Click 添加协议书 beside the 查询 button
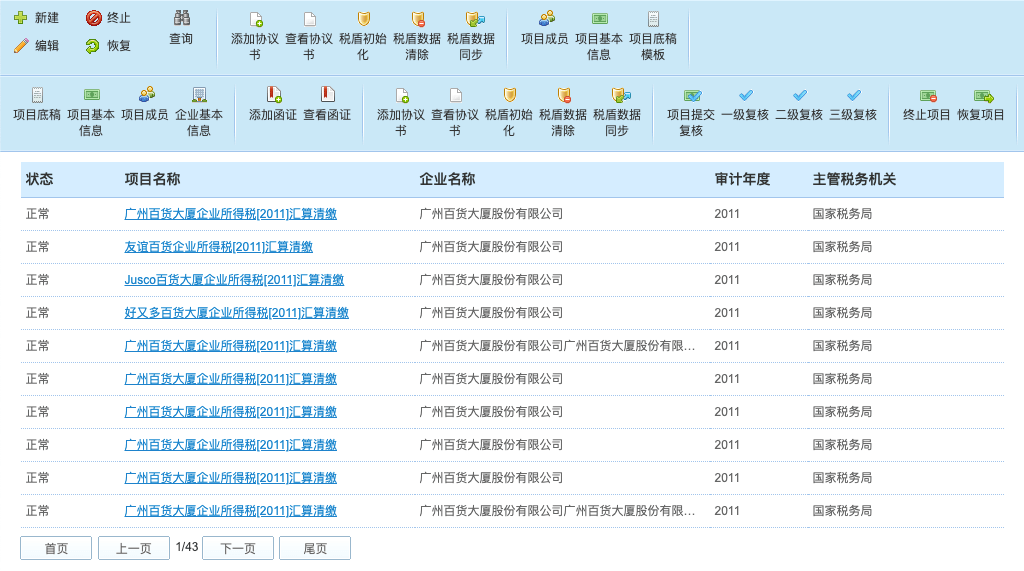The width and height of the screenshot is (1024, 571). tap(255, 37)
